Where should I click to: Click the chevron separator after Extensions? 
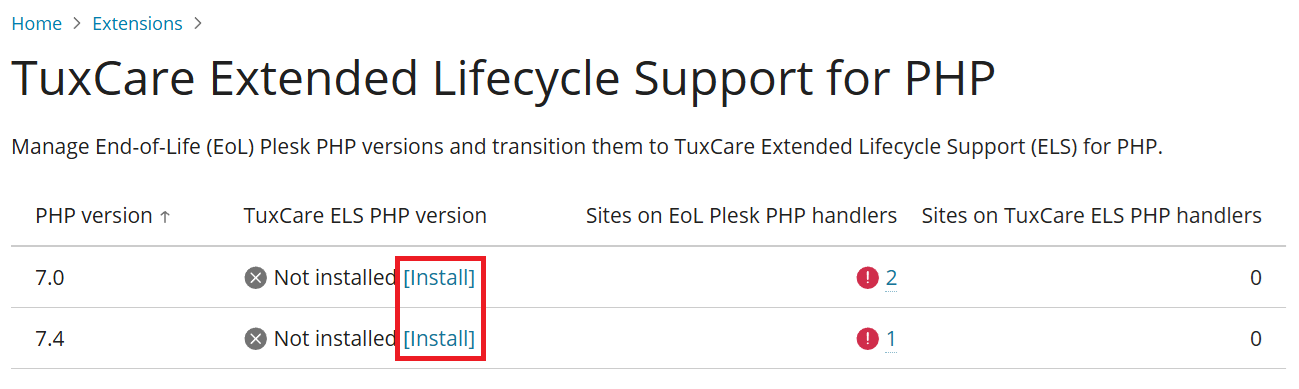(198, 23)
